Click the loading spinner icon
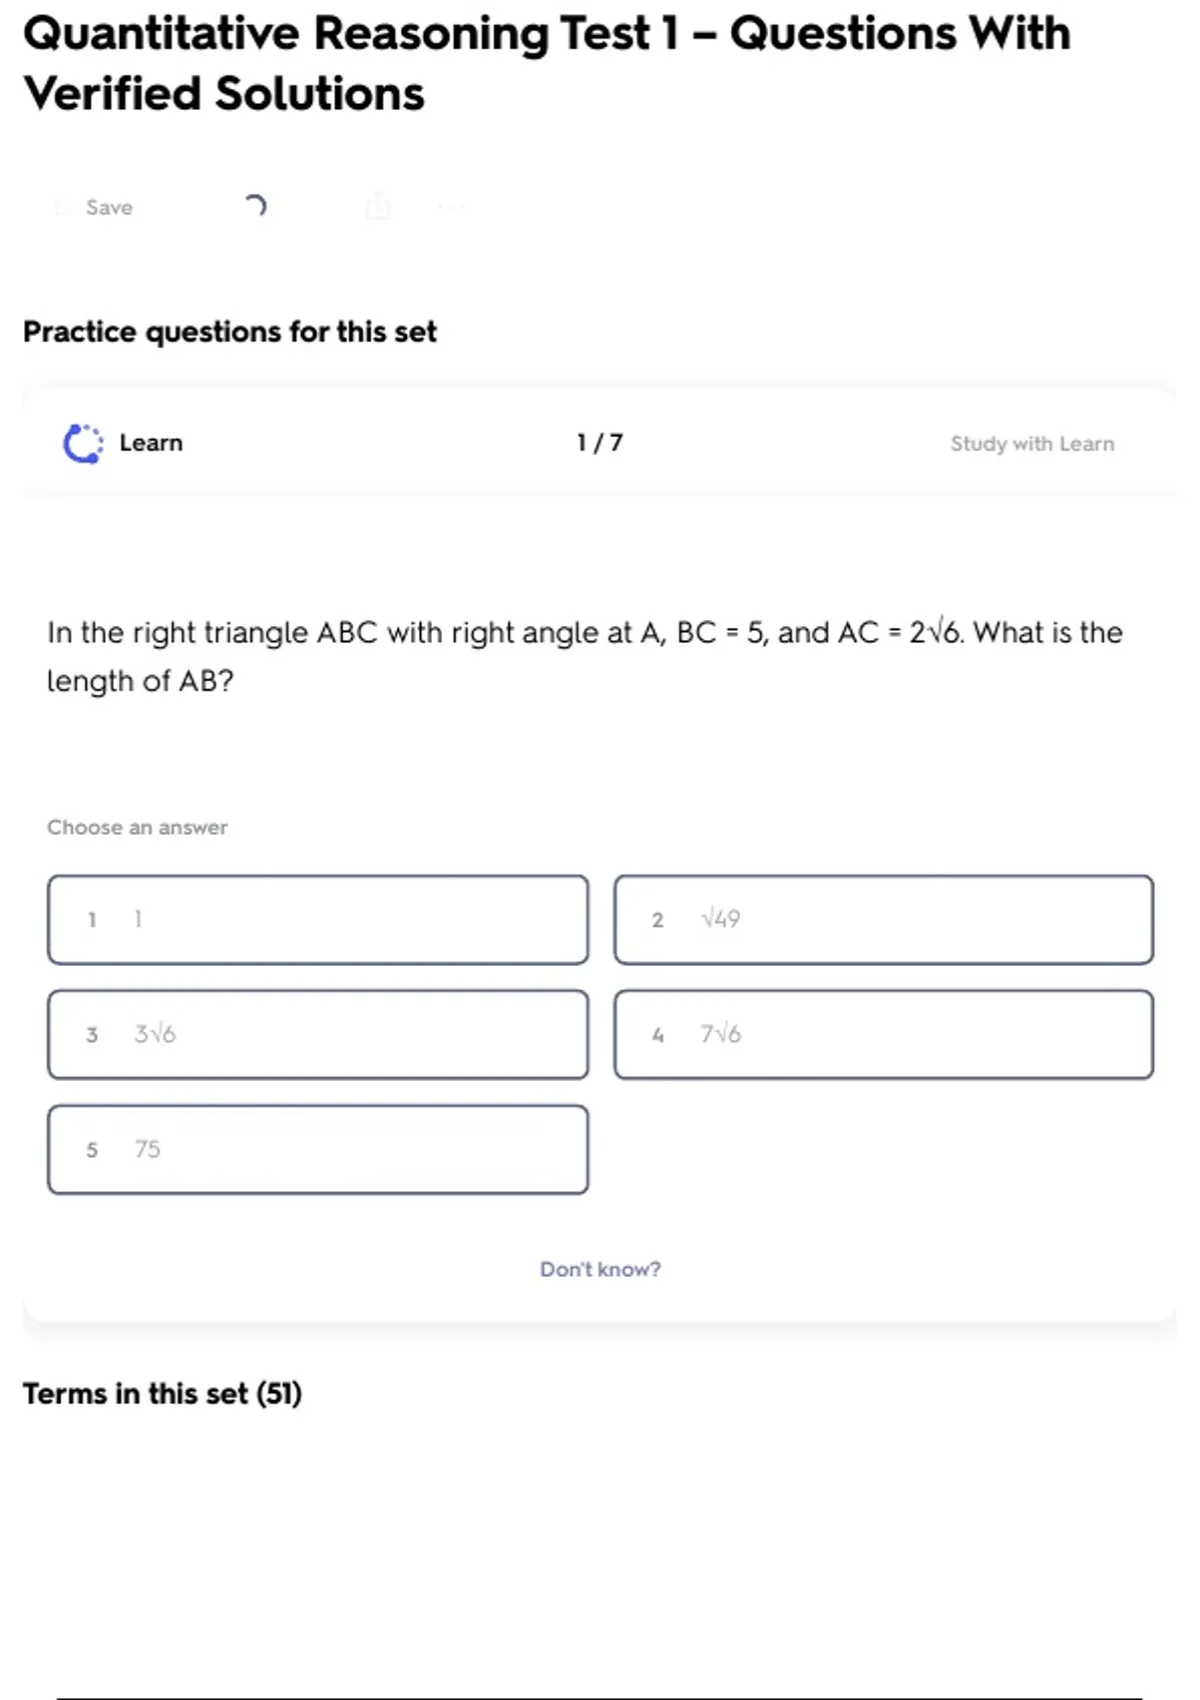This screenshot has width=1200, height=1700. coord(256,206)
